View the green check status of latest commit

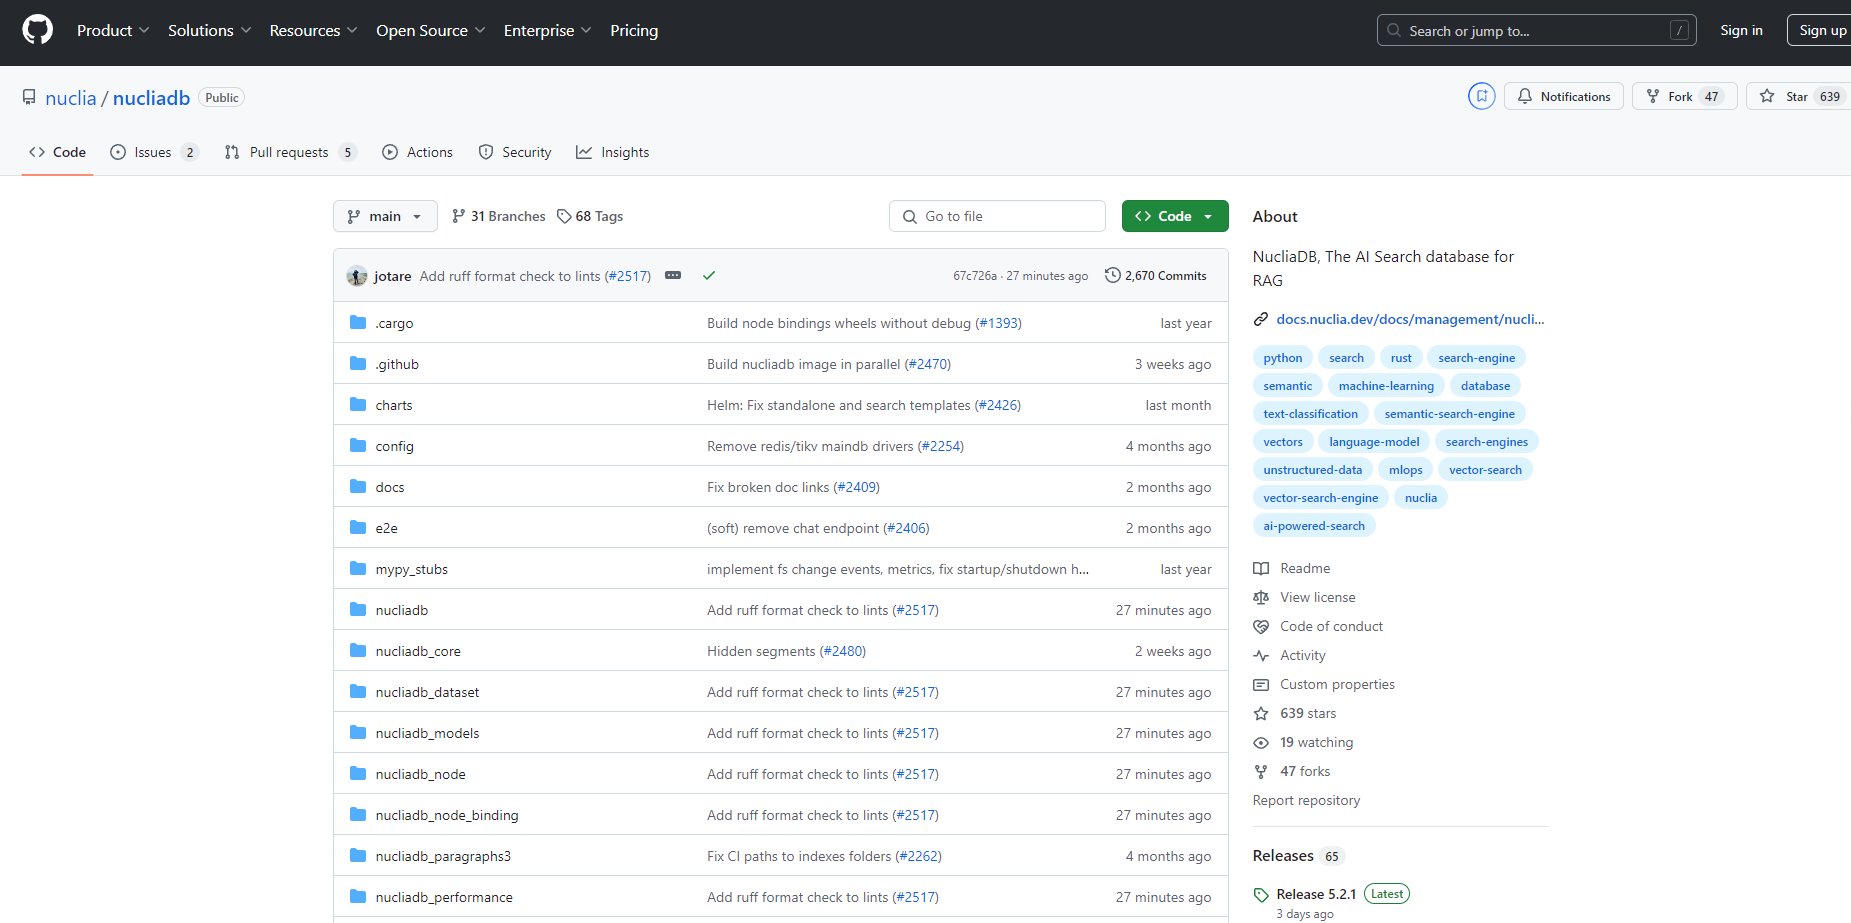click(709, 276)
